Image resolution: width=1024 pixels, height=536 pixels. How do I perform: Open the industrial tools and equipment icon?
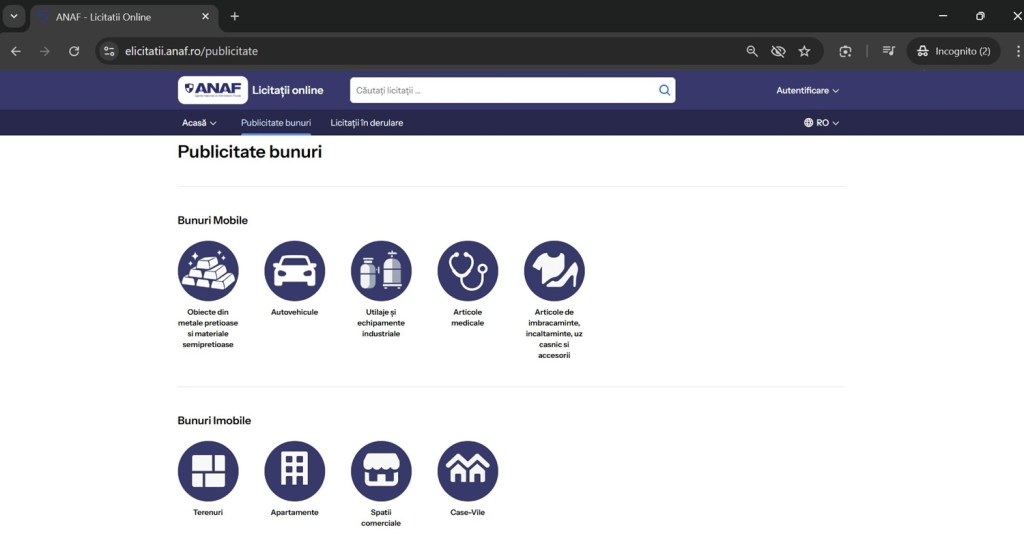pos(381,271)
